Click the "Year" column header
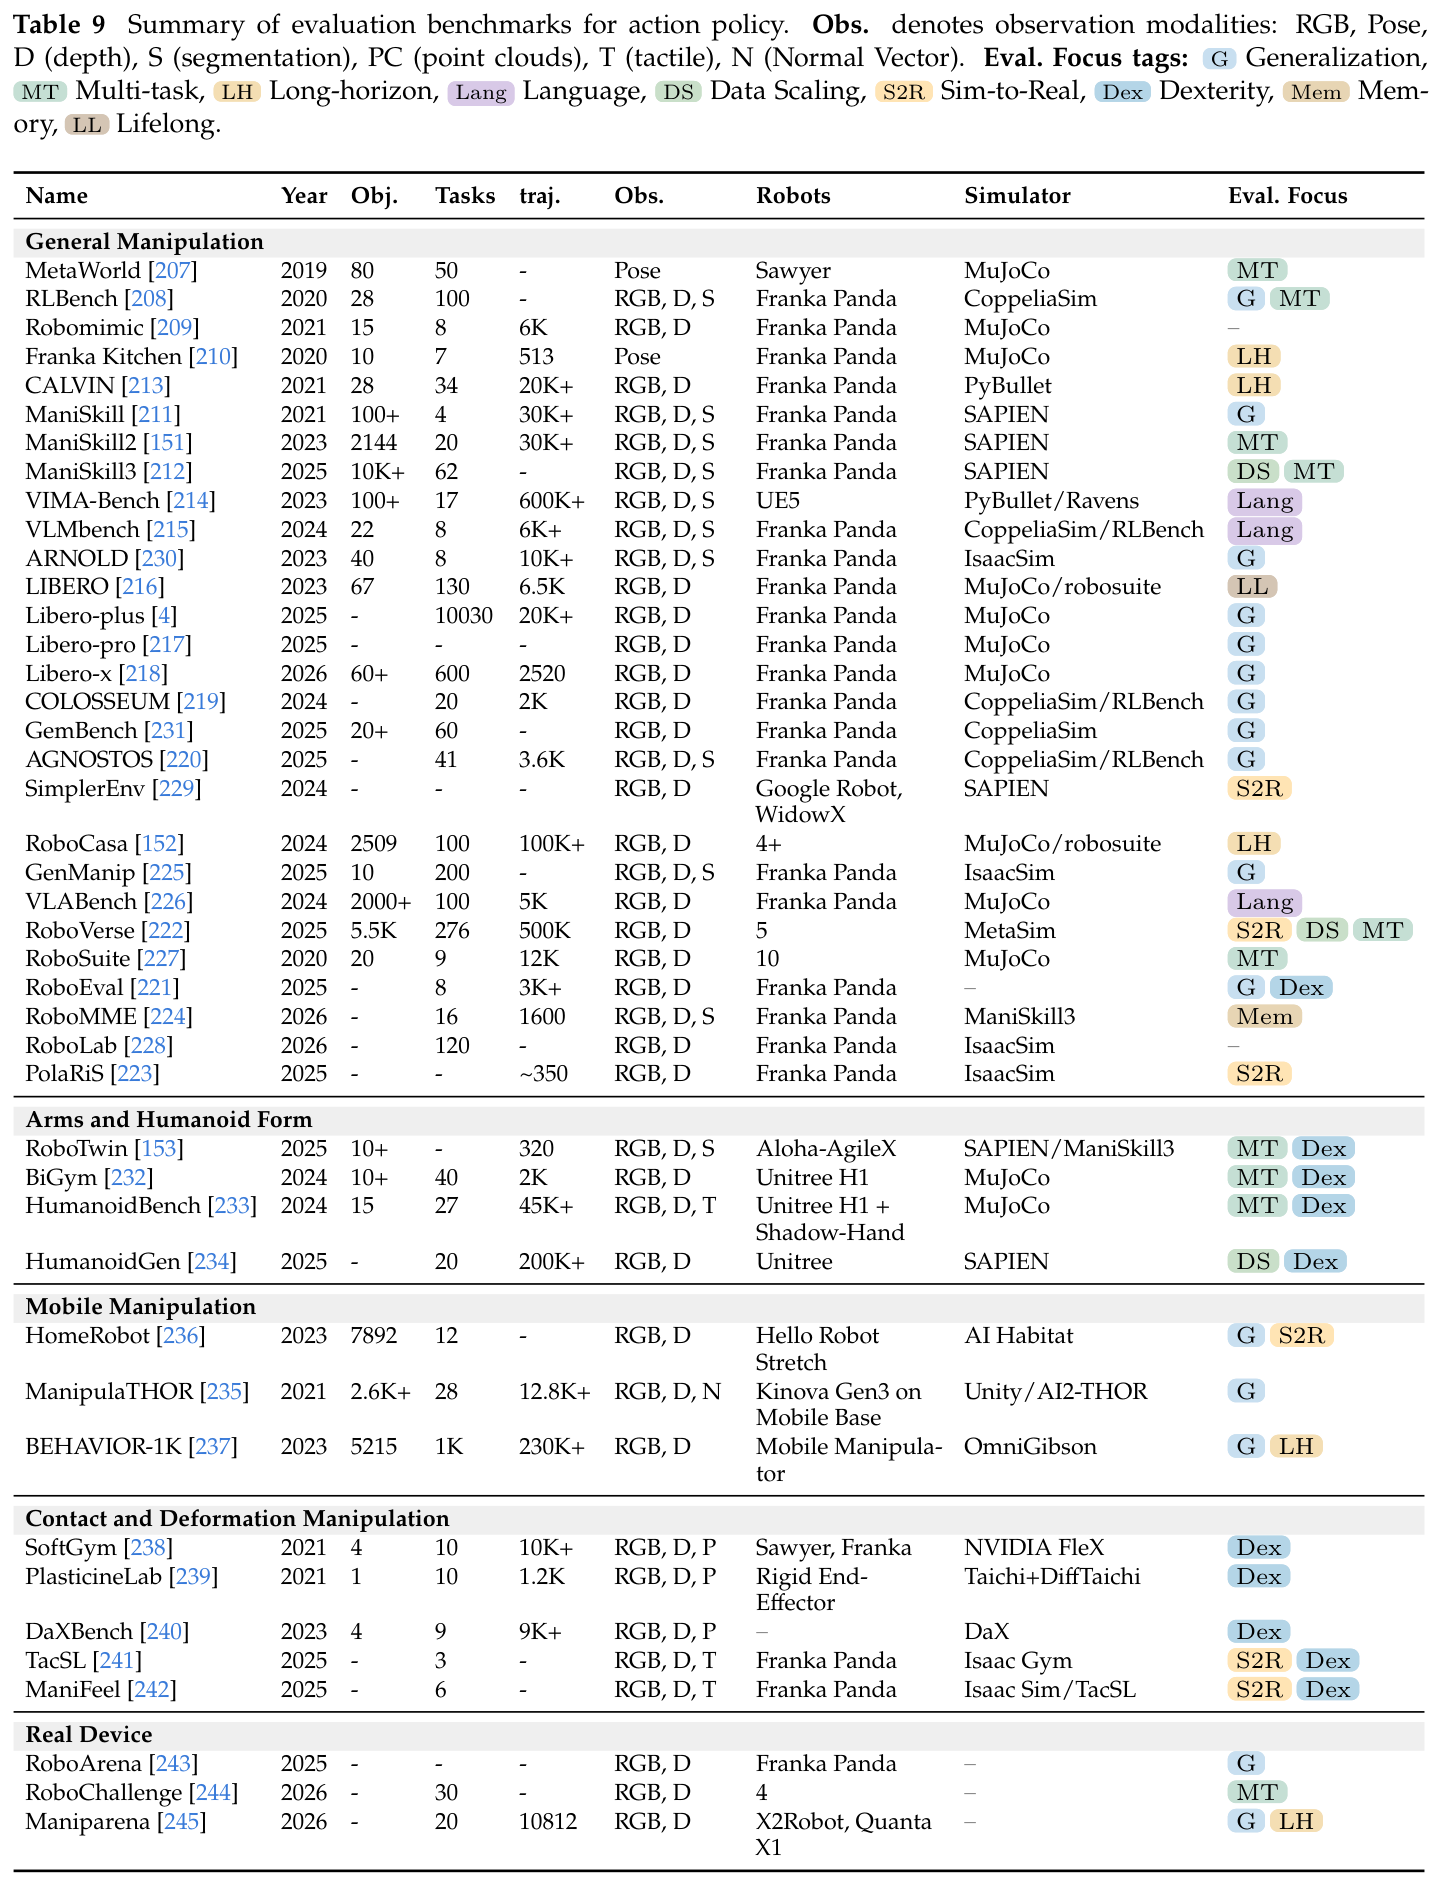1441x1883 pixels. click(304, 196)
